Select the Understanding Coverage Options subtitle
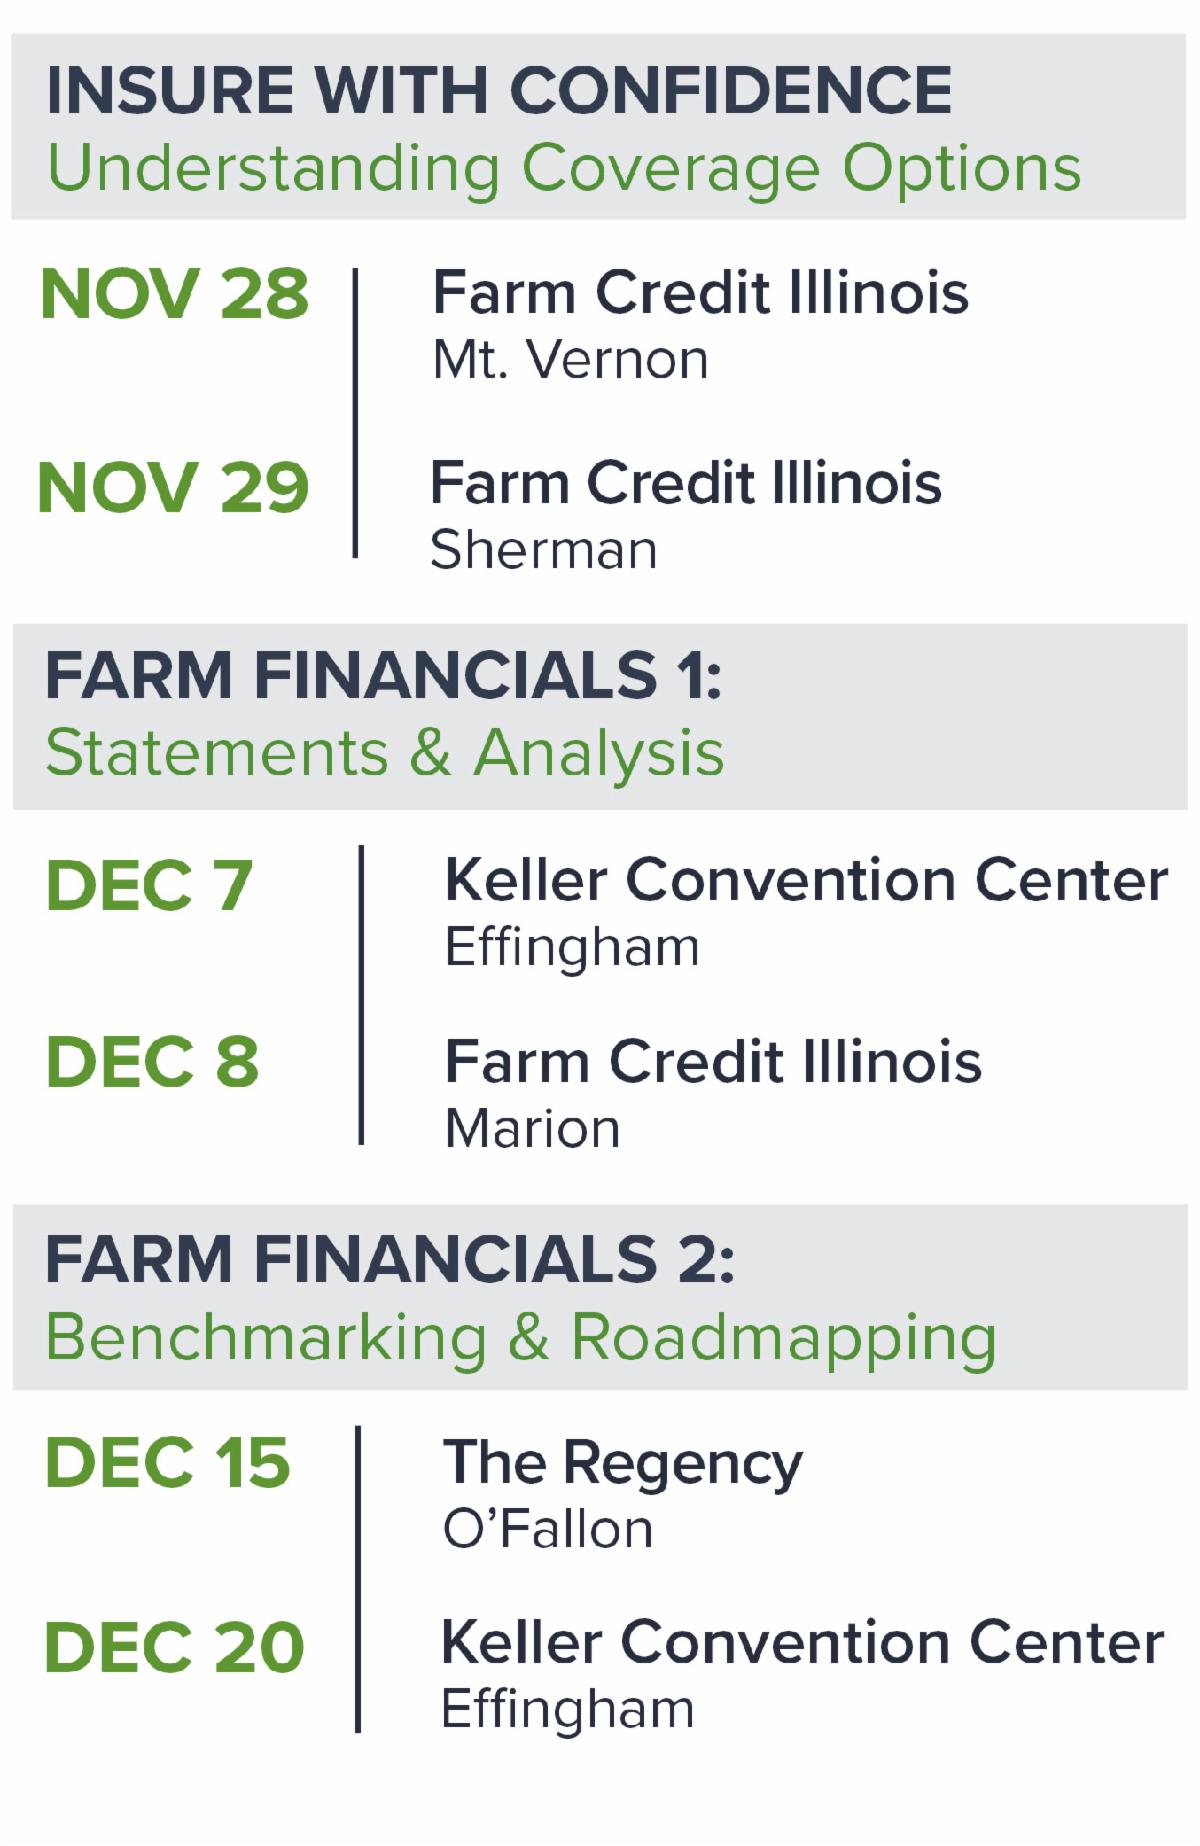Image resolution: width=1200 pixels, height=1846 pixels. click(564, 168)
